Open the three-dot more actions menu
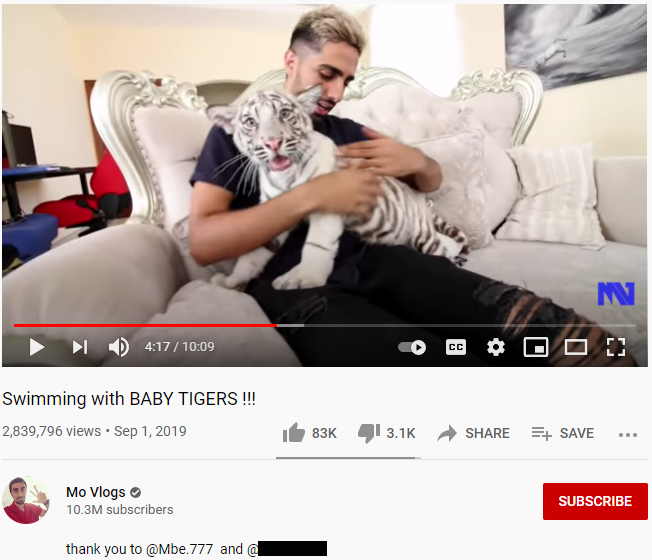 pos(628,435)
